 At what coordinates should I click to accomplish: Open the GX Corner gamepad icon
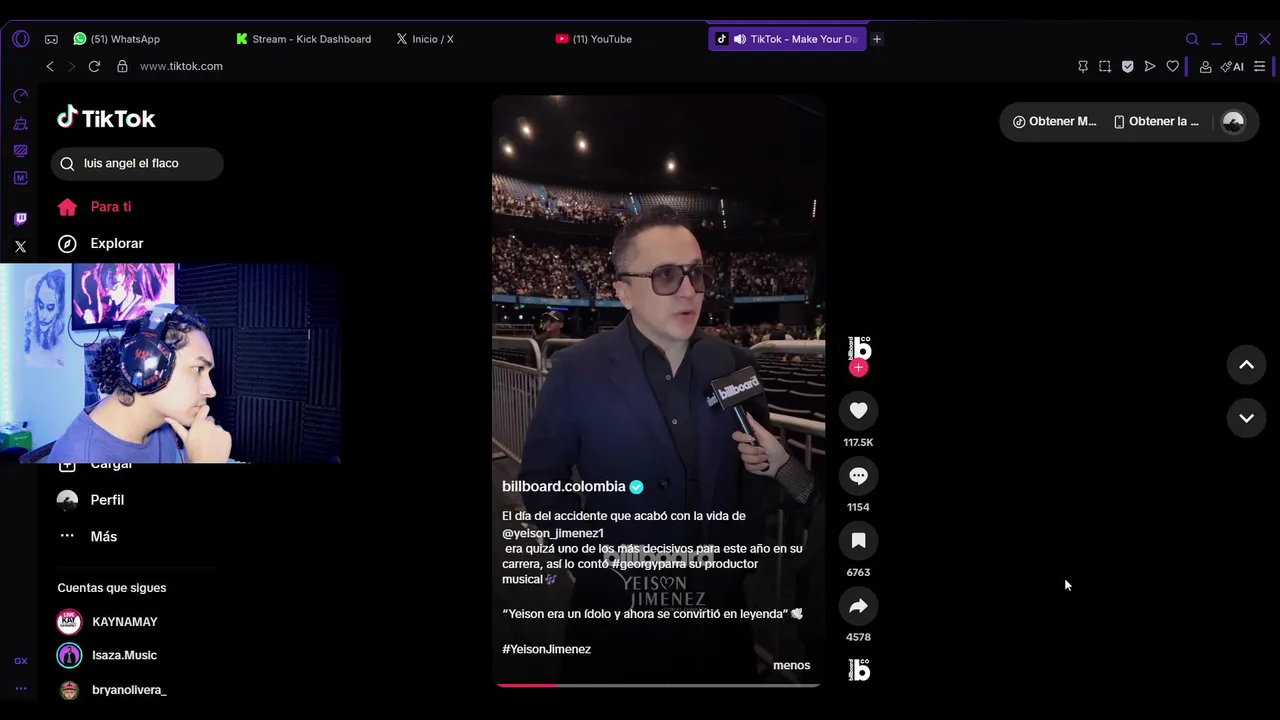coord(51,39)
